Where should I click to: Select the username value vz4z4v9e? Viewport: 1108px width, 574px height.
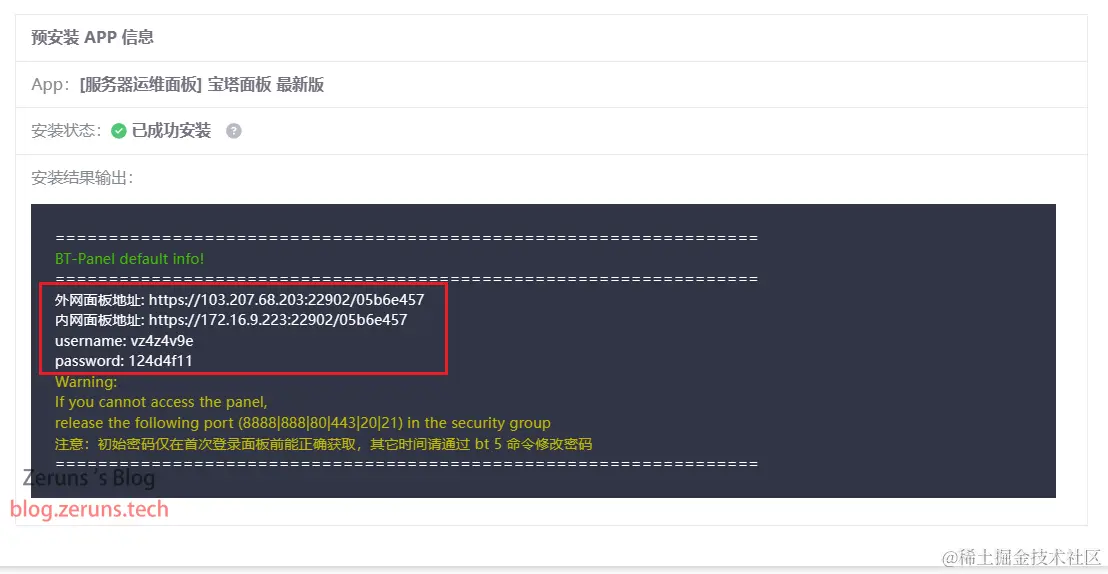tap(162, 341)
